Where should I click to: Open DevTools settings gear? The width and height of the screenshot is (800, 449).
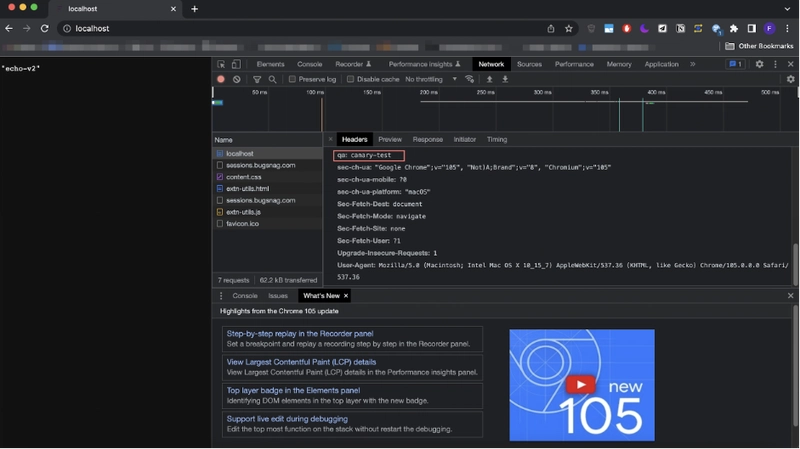point(759,64)
